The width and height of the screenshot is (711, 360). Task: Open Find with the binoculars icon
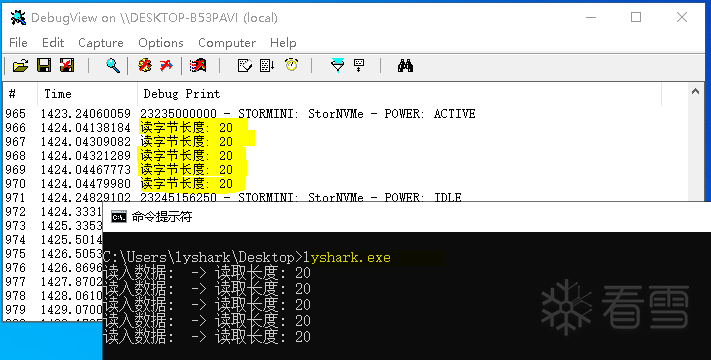pyautogui.click(x=405, y=66)
